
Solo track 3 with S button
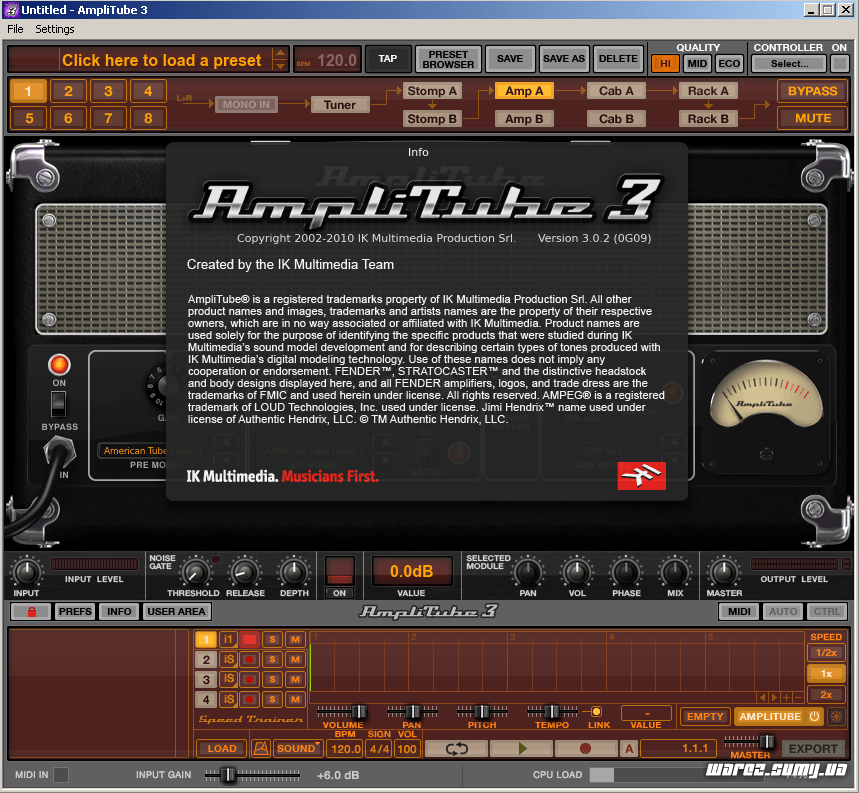[x=272, y=680]
